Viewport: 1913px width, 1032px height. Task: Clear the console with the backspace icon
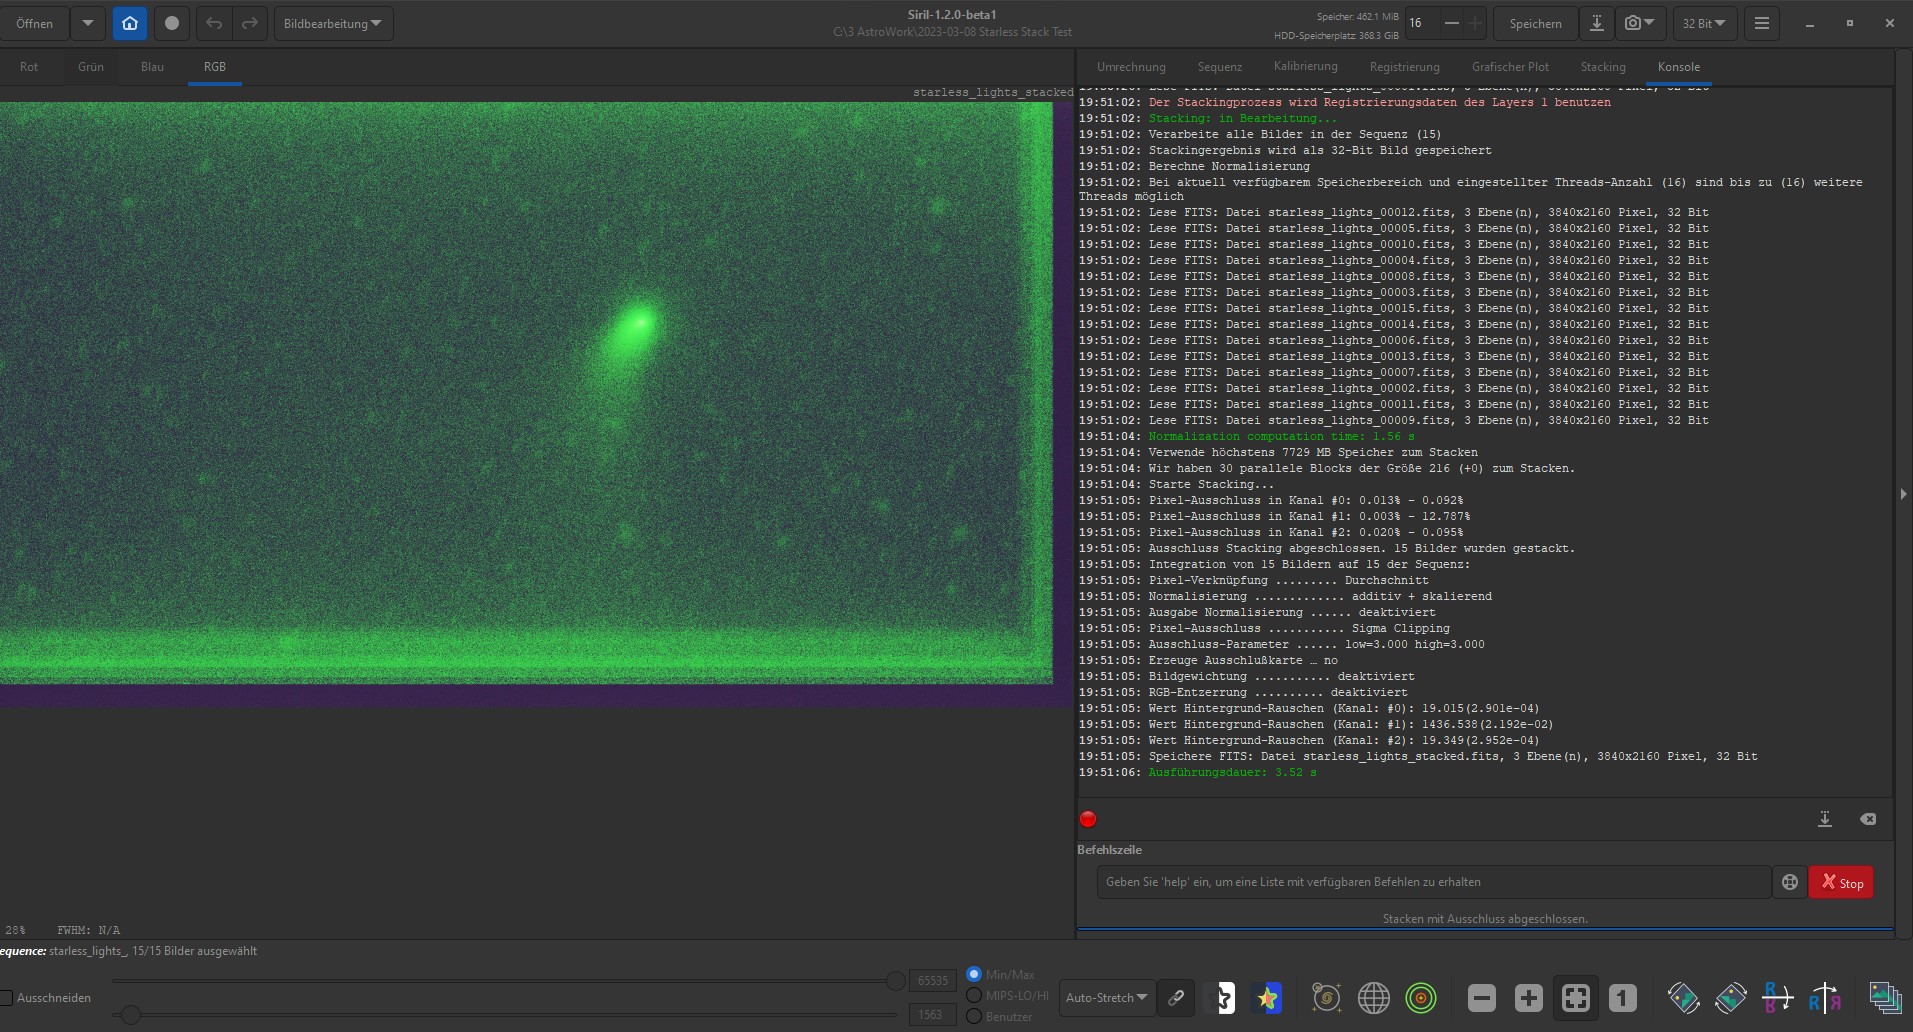1868,819
